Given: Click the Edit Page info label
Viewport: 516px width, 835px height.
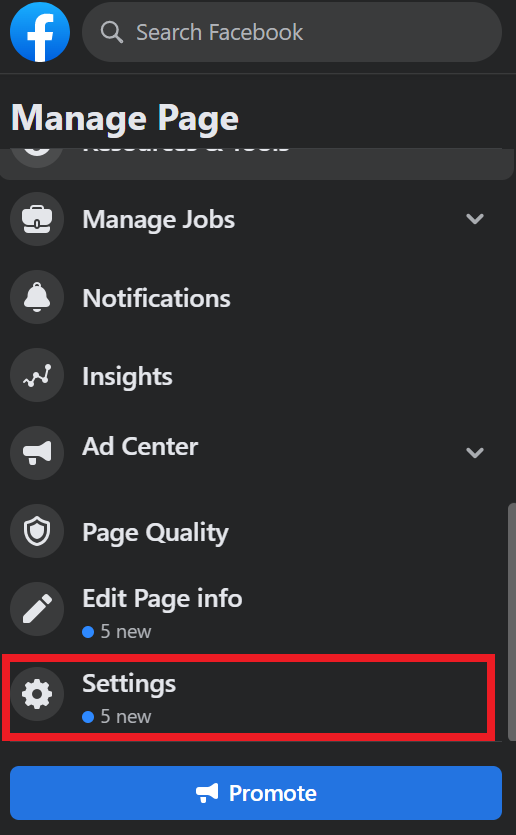Looking at the screenshot, I should pos(162,598).
